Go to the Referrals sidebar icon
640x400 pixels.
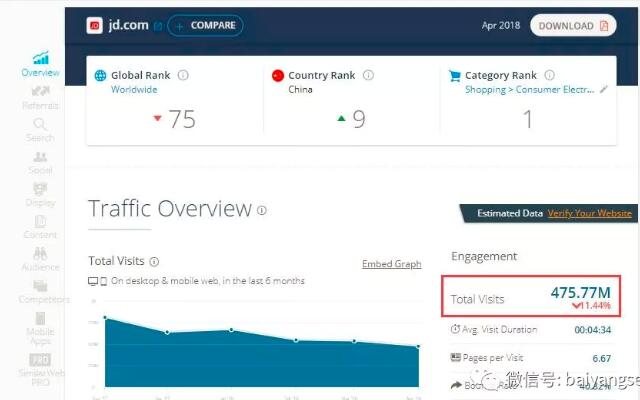click(40, 97)
